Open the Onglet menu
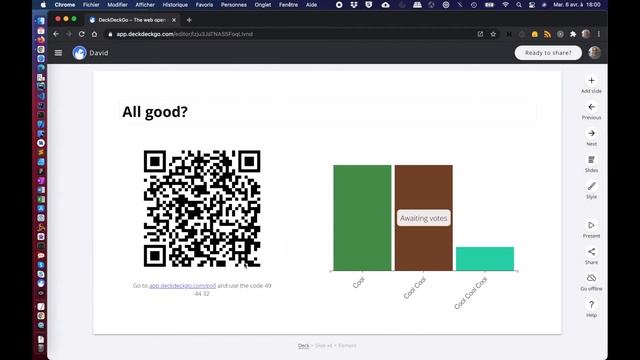The height and width of the screenshot is (360, 640). pos(262,5)
